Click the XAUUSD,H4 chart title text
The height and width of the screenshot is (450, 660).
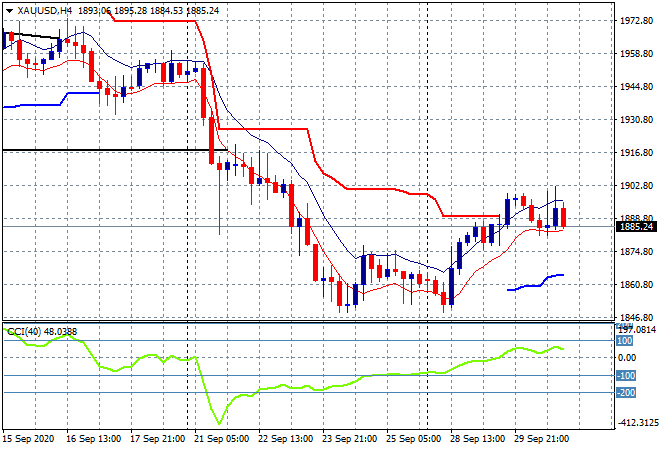pos(45,11)
